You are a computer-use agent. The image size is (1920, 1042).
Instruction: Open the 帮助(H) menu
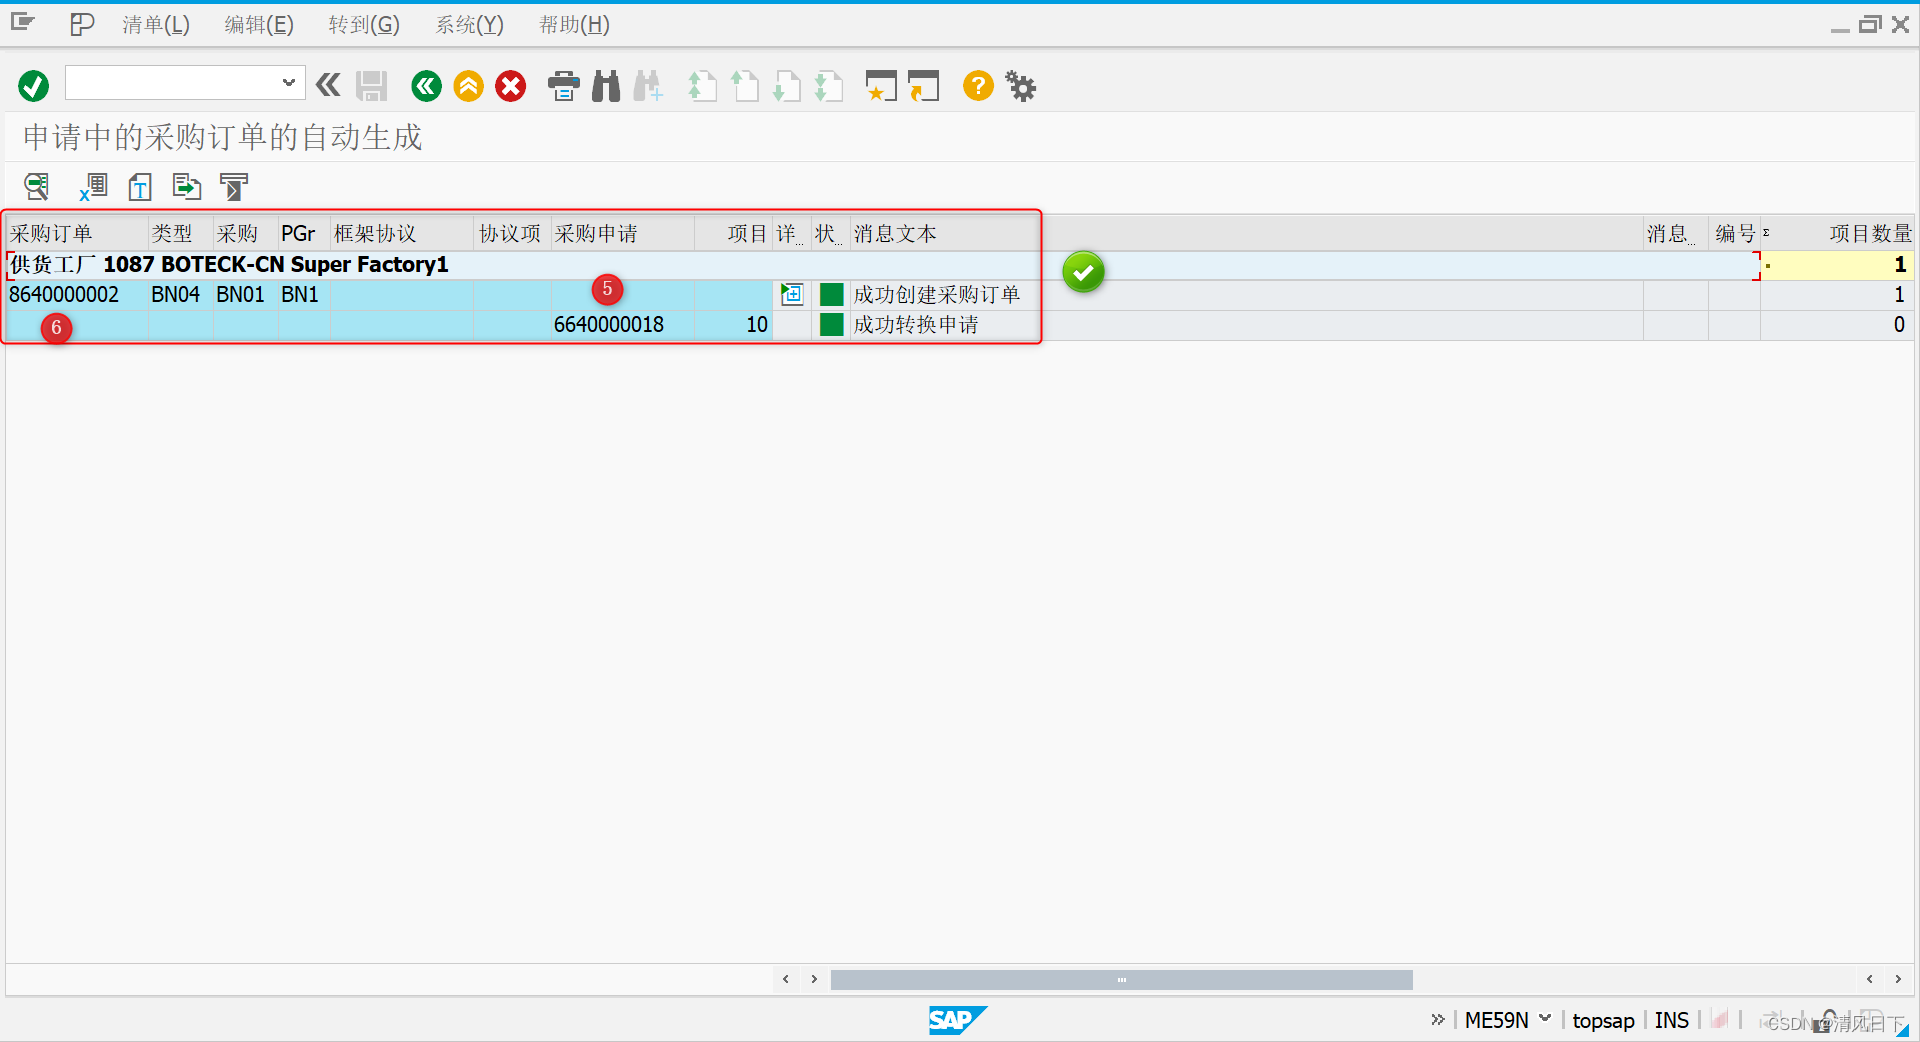[x=574, y=25]
